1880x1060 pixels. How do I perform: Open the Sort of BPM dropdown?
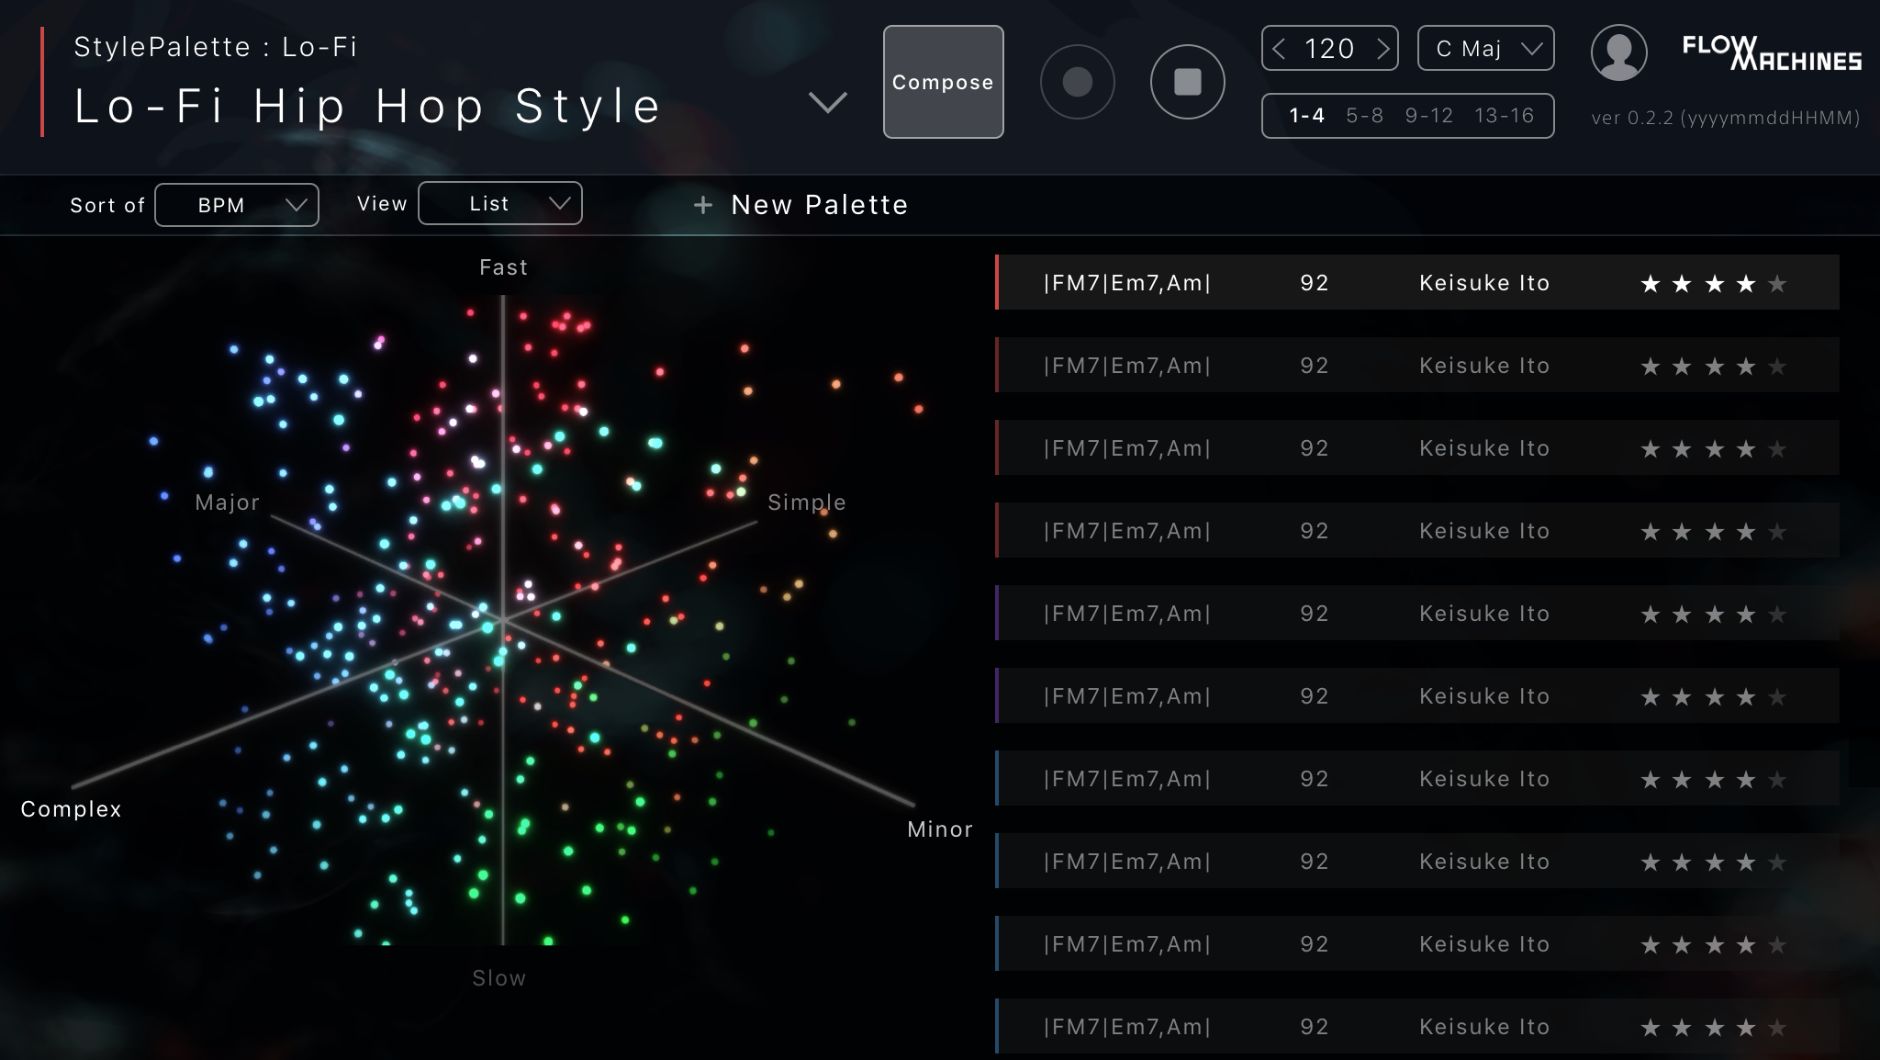click(237, 205)
